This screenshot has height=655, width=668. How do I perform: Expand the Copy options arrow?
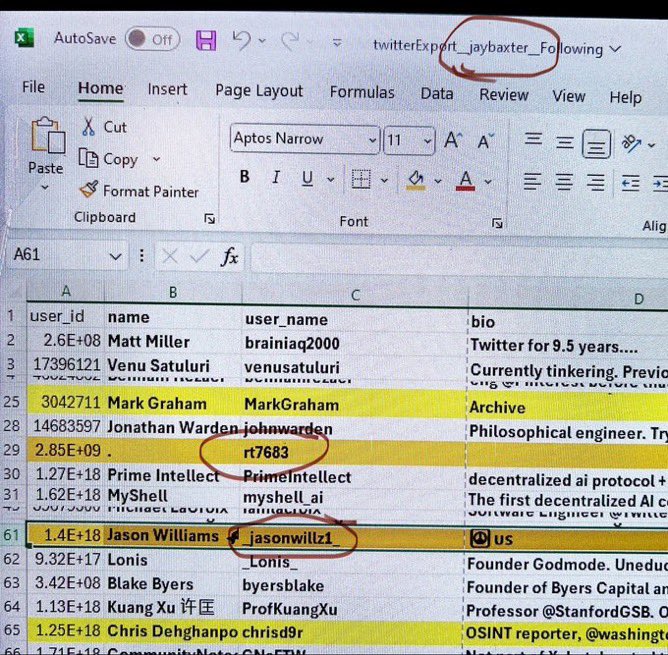tap(156, 159)
